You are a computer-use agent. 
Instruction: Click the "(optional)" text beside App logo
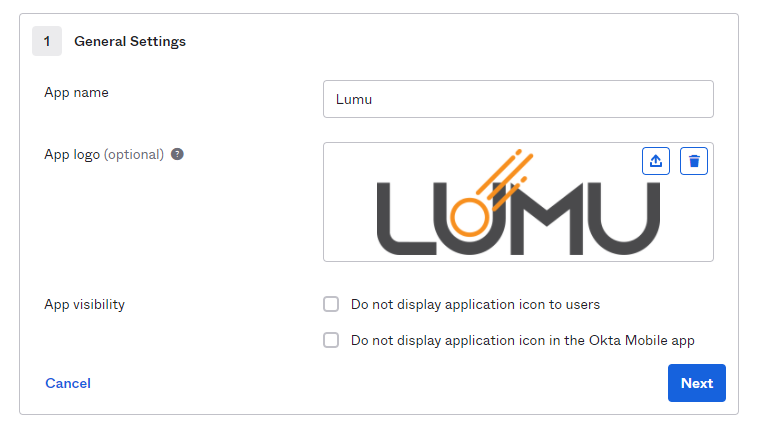pos(134,155)
